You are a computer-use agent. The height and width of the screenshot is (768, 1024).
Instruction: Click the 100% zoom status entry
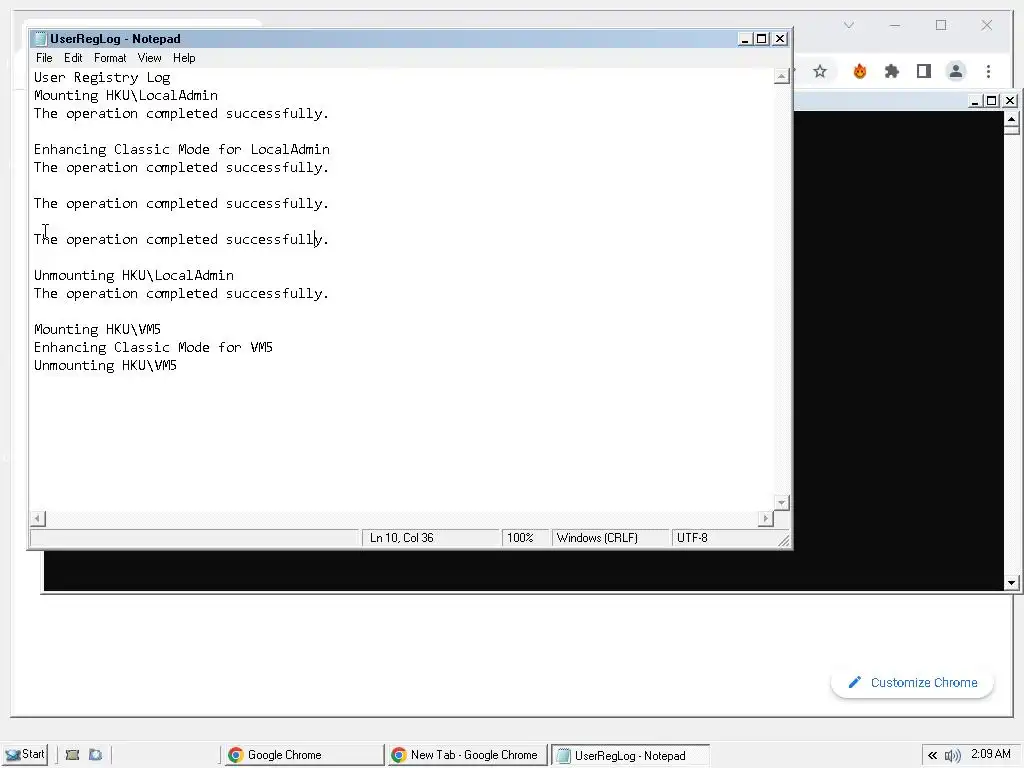coord(526,537)
